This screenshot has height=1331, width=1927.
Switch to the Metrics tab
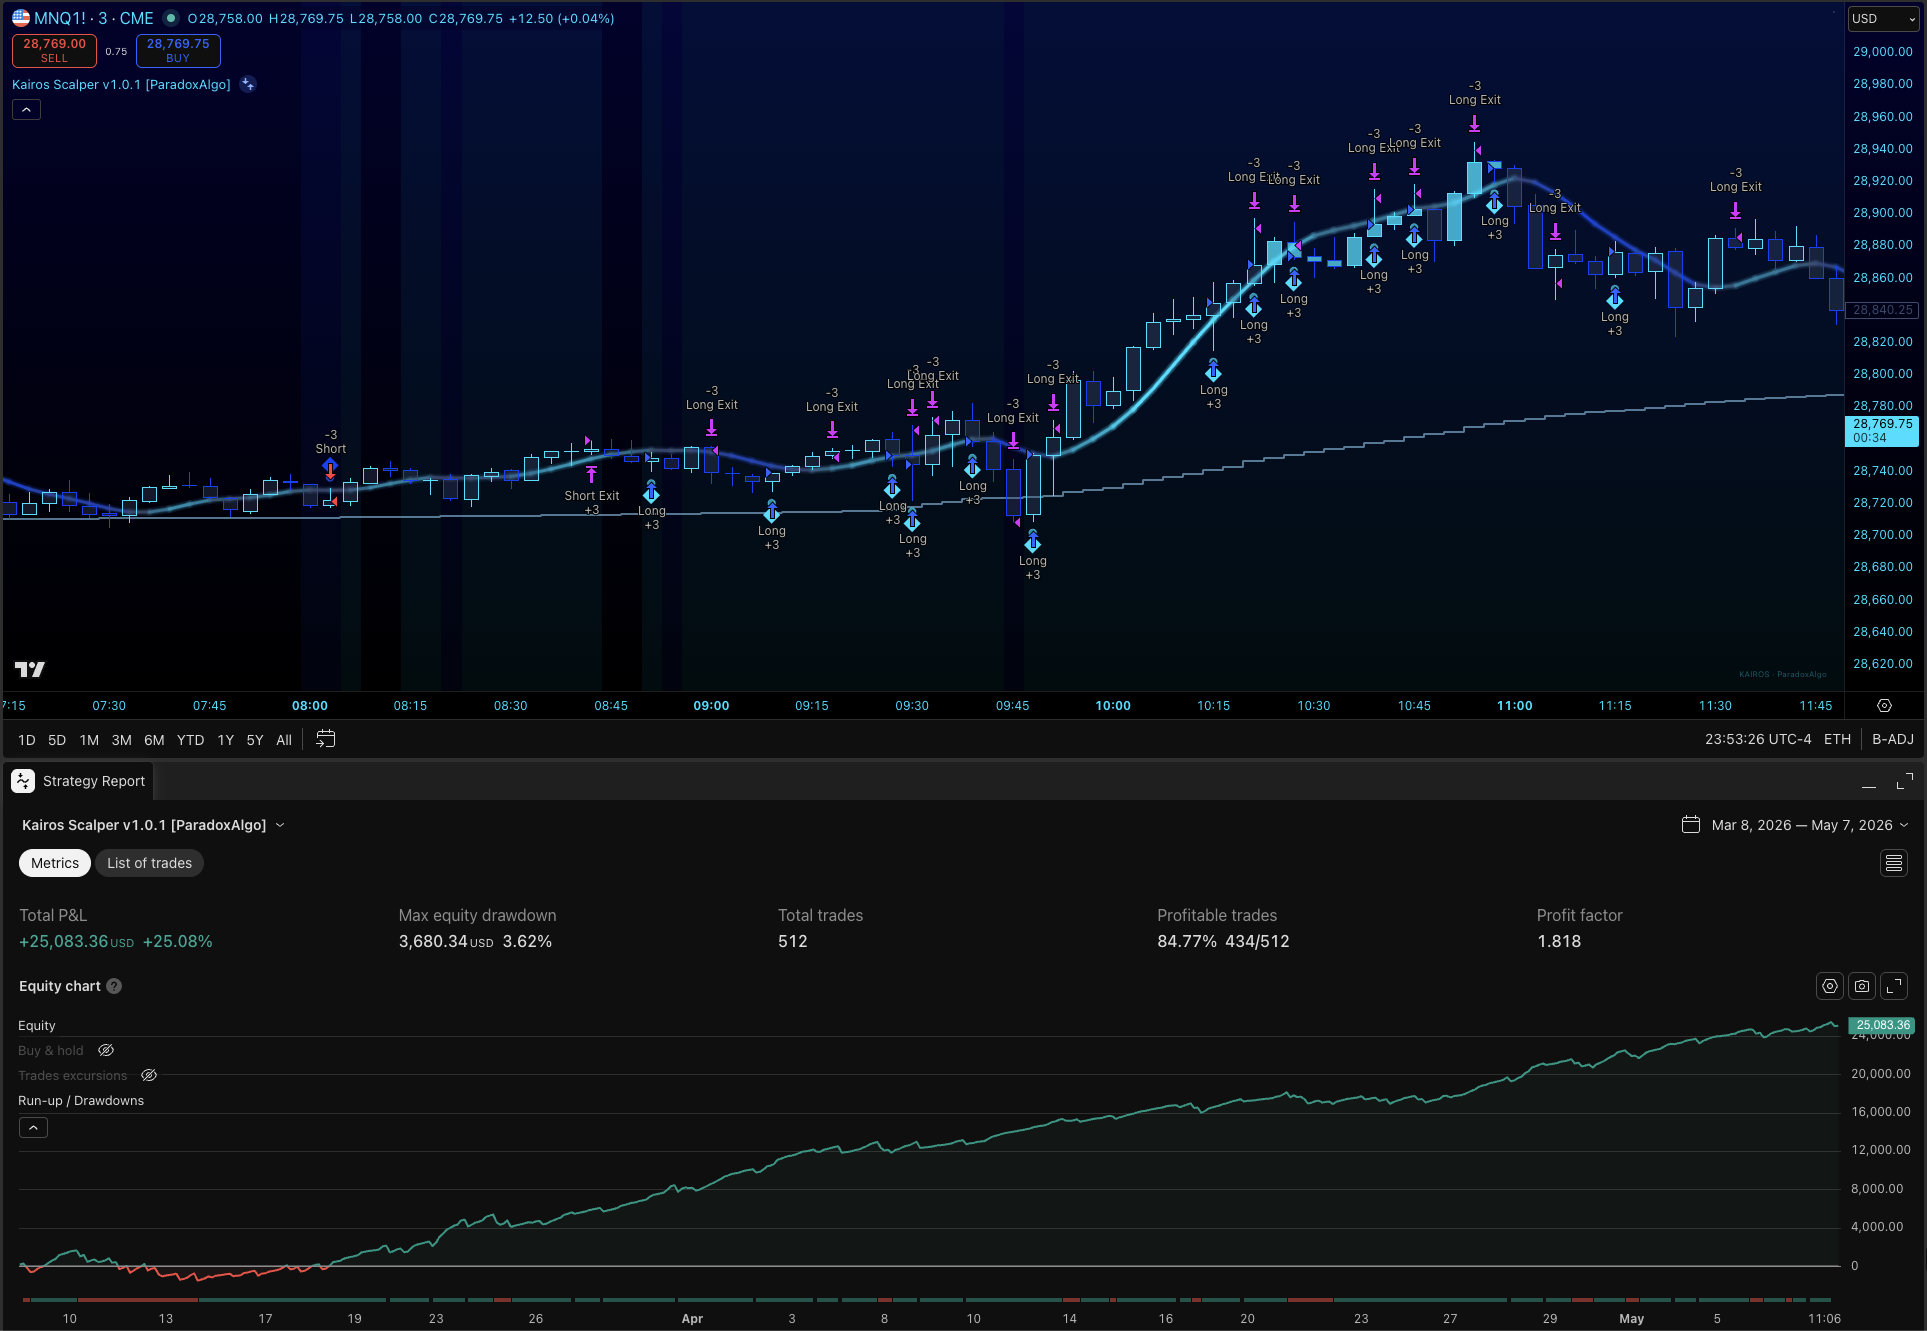point(55,863)
